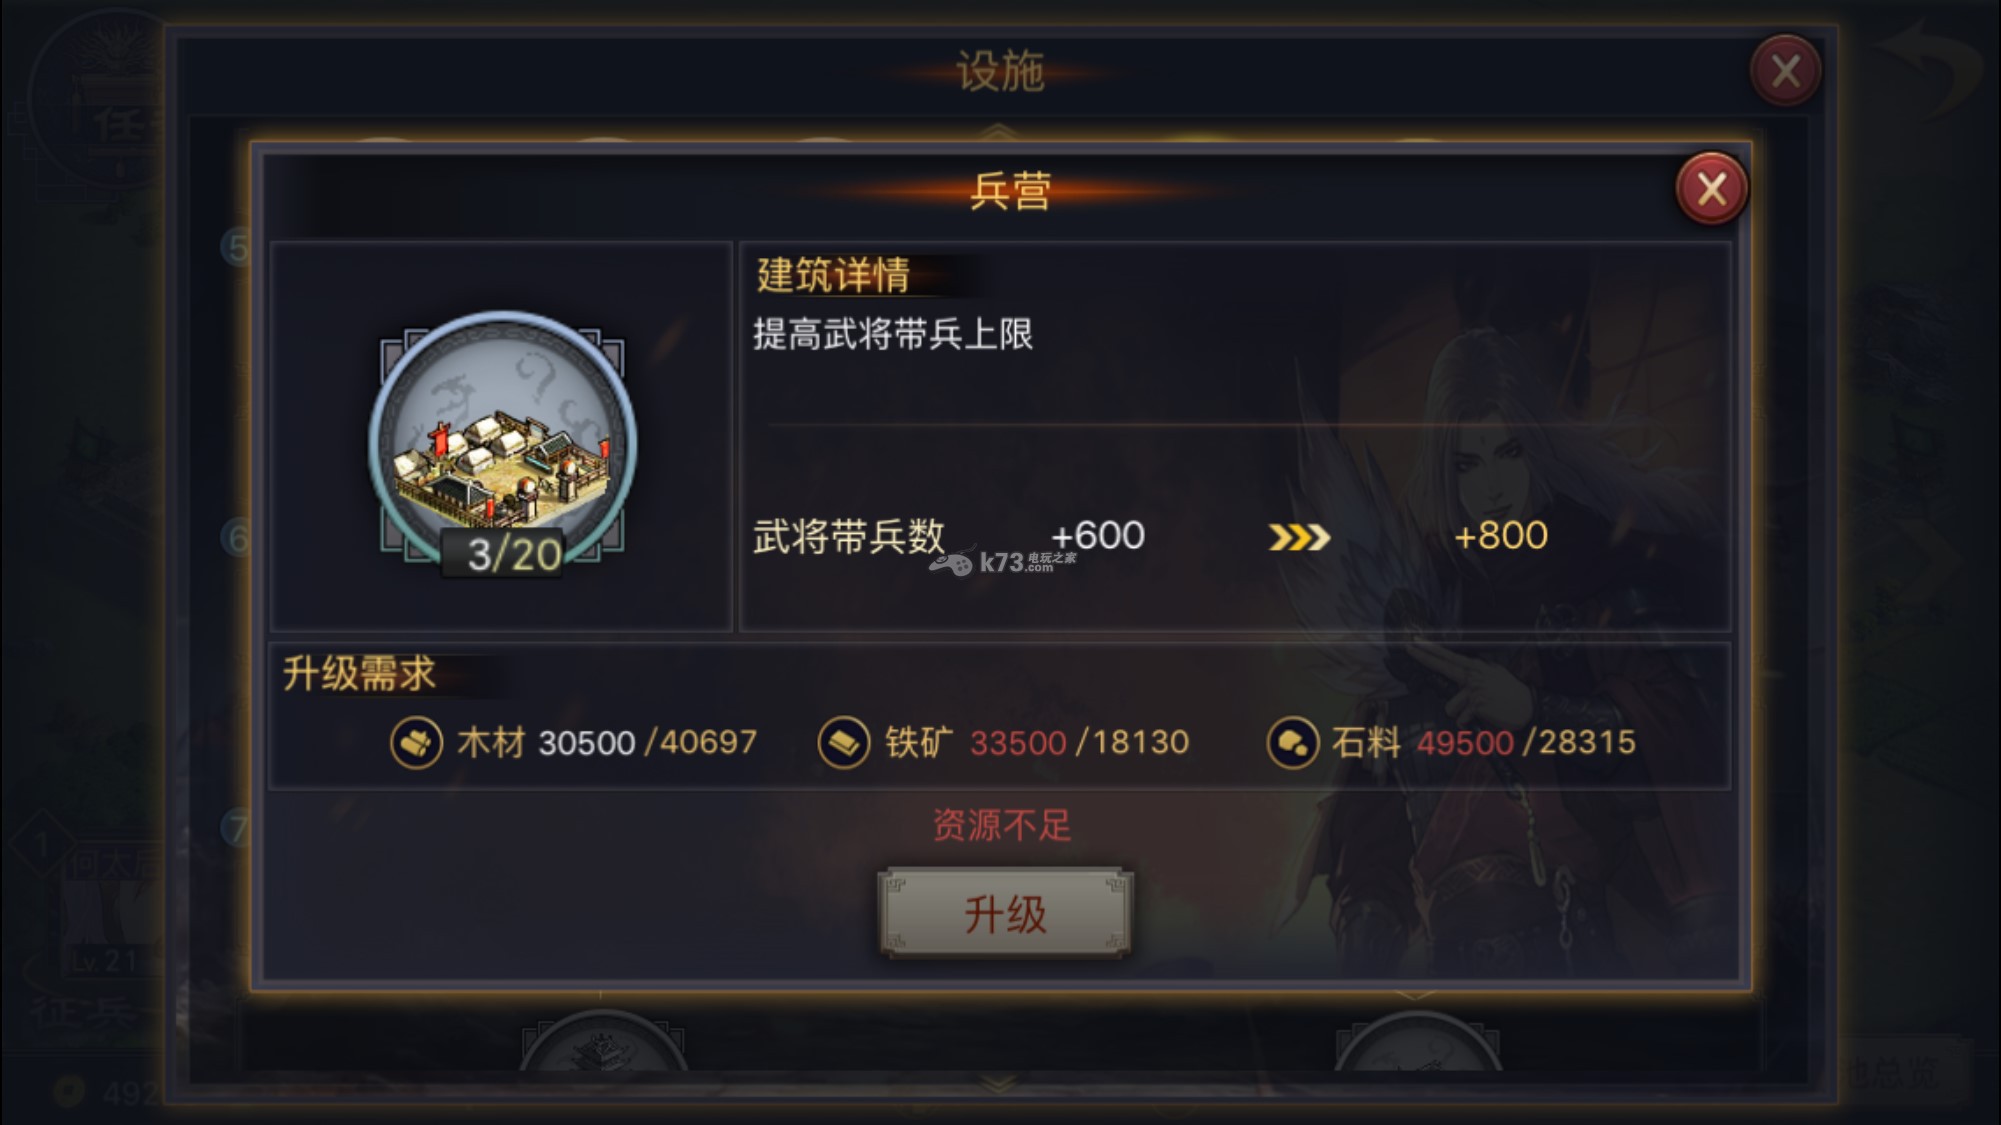The height and width of the screenshot is (1125, 2001).
Task: Tap the iron ore resource icon
Action: tap(844, 743)
